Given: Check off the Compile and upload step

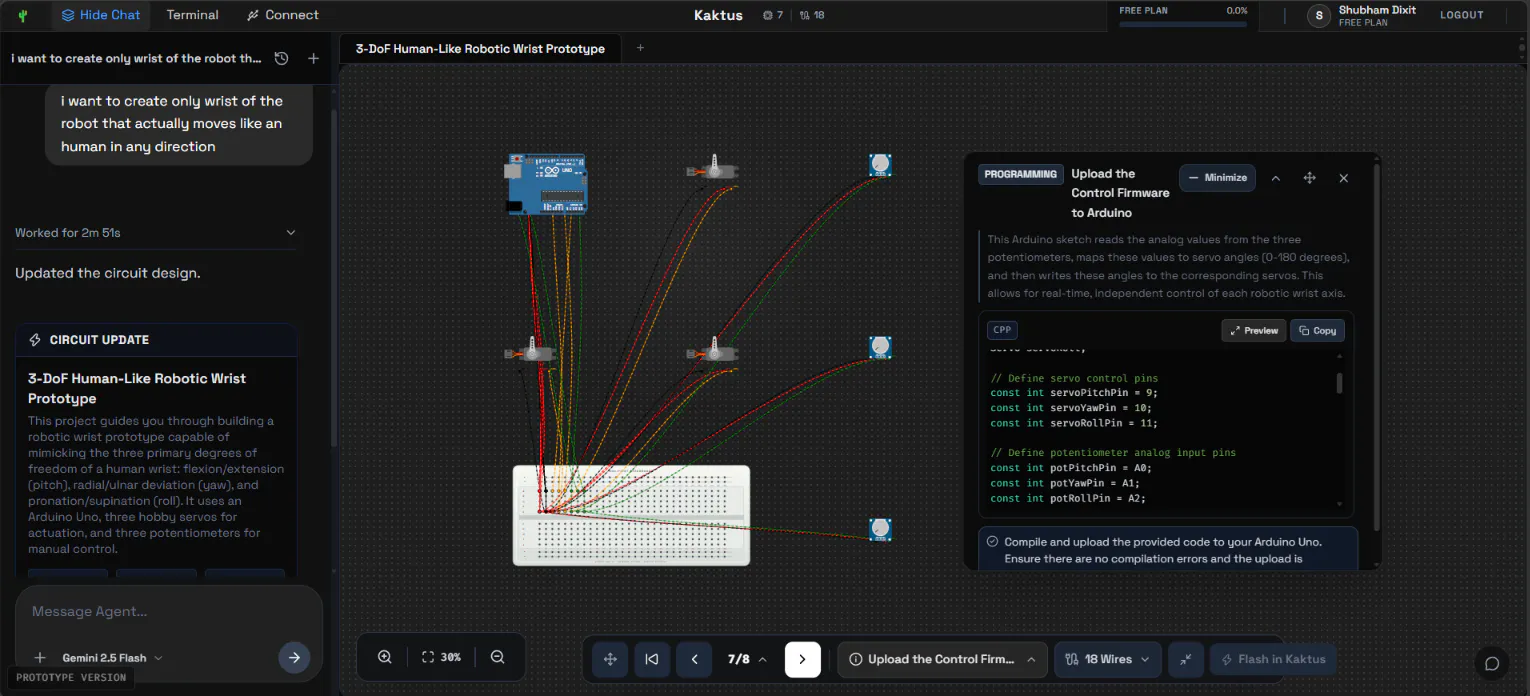Looking at the screenshot, I should coord(992,541).
